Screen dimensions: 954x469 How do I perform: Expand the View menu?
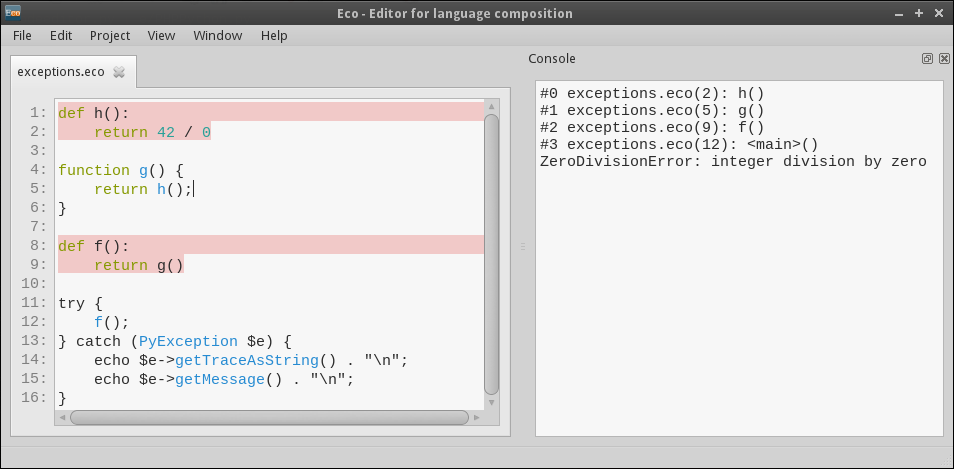click(161, 35)
